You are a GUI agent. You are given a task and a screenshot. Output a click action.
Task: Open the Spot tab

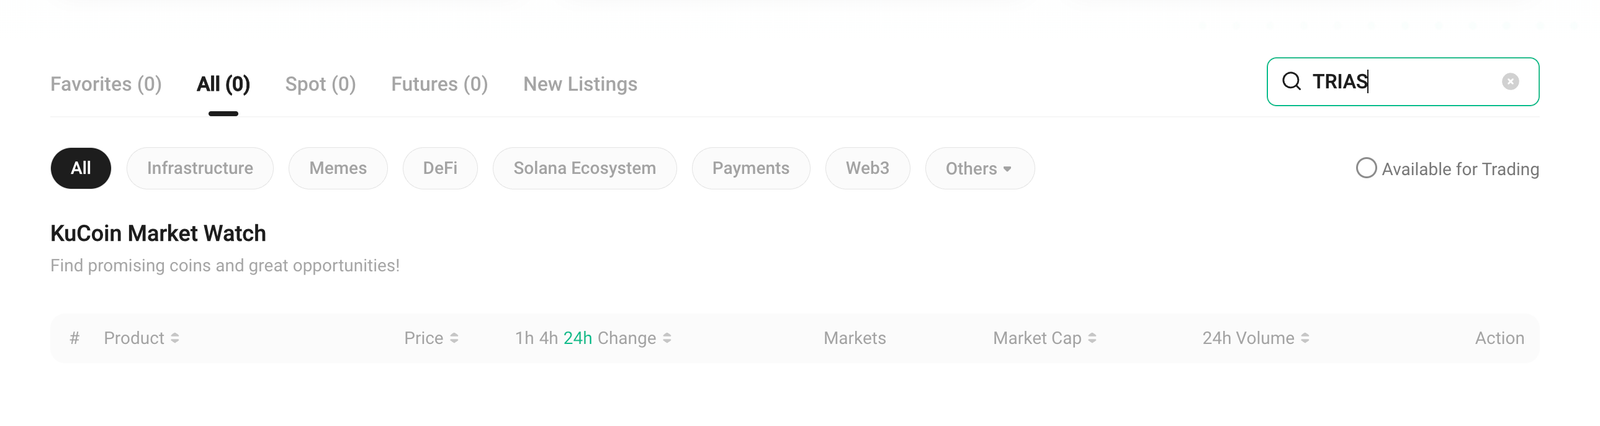pyautogui.click(x=320, y=84)
